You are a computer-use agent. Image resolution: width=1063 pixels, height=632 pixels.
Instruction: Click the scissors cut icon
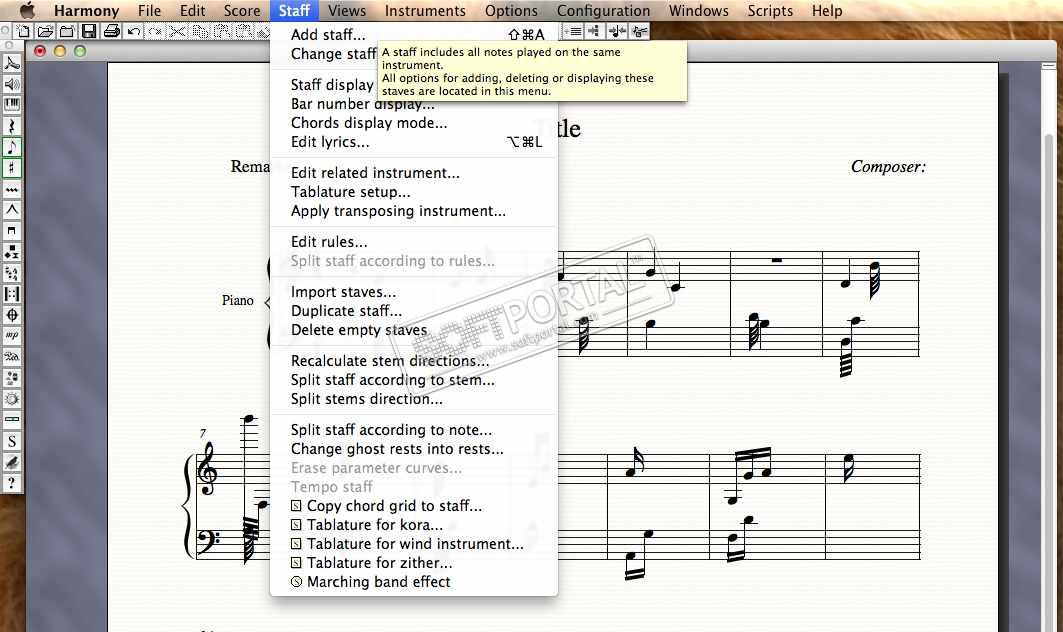click(177, 31)
